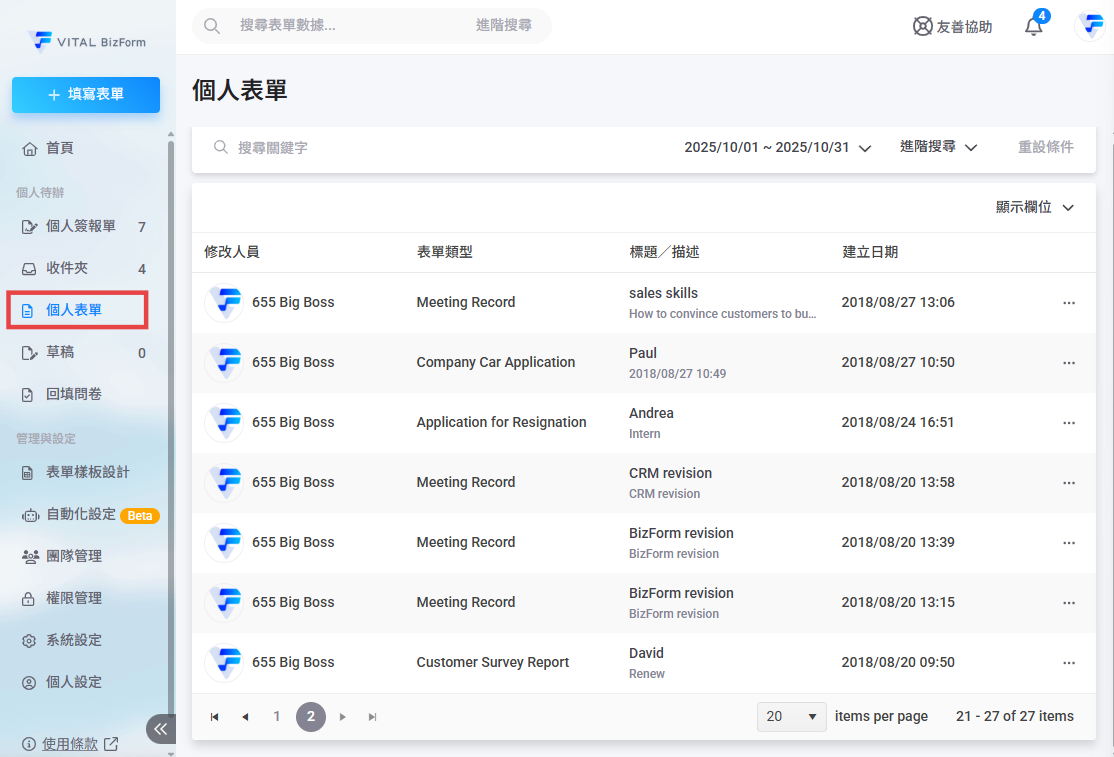
Task: Open user avatar in top right
Action: pos(1088,27)
